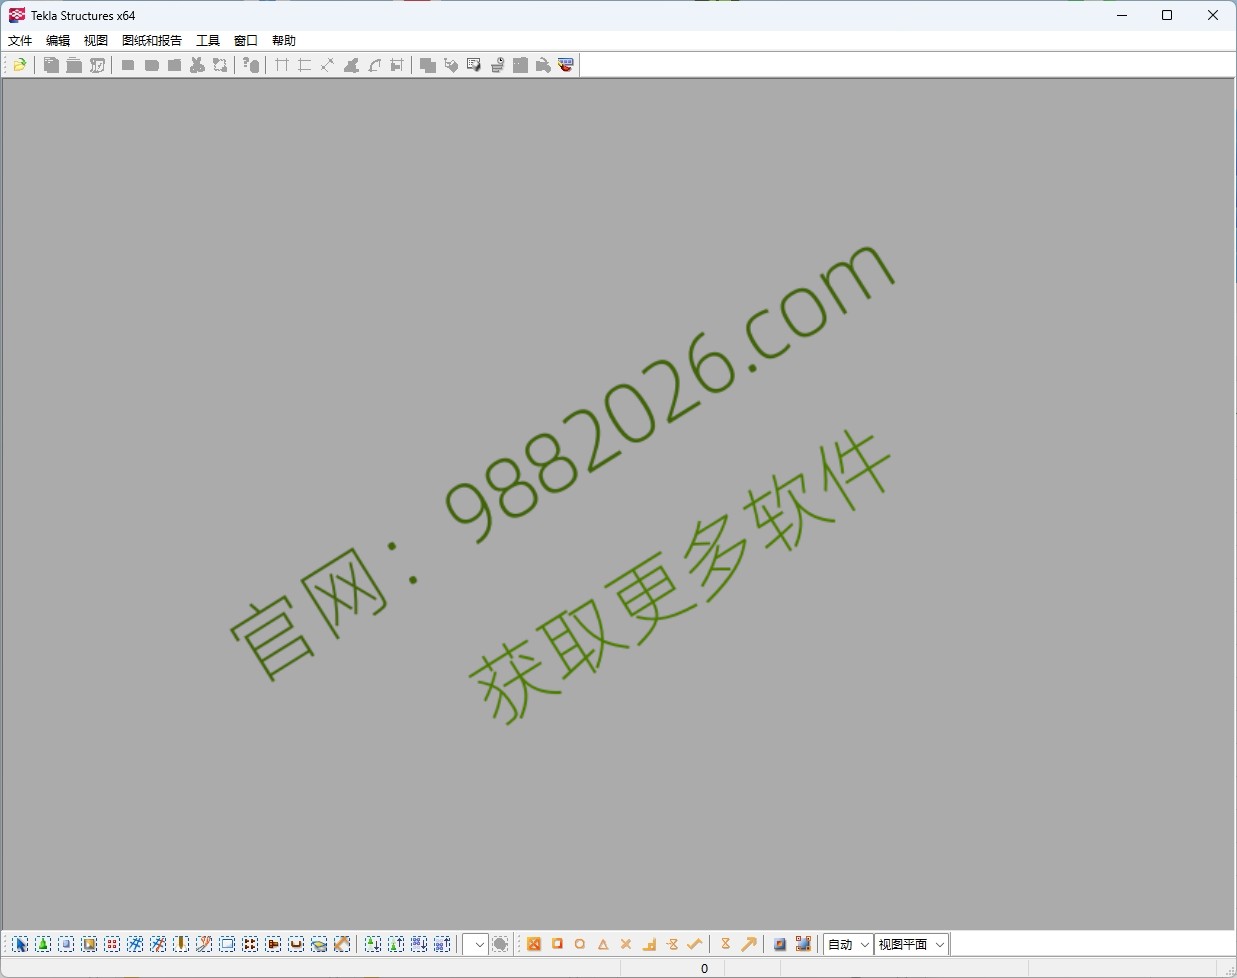The image size is (1237, 978).
Task: Toggle the orange Select surface treatments switch
Action: 89,944
